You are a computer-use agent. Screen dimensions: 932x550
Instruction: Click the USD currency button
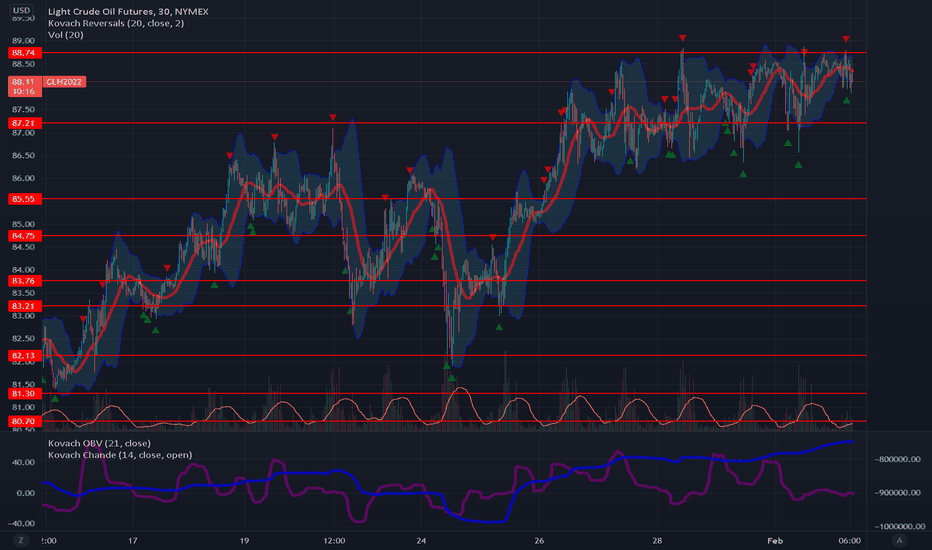[21, 10]
